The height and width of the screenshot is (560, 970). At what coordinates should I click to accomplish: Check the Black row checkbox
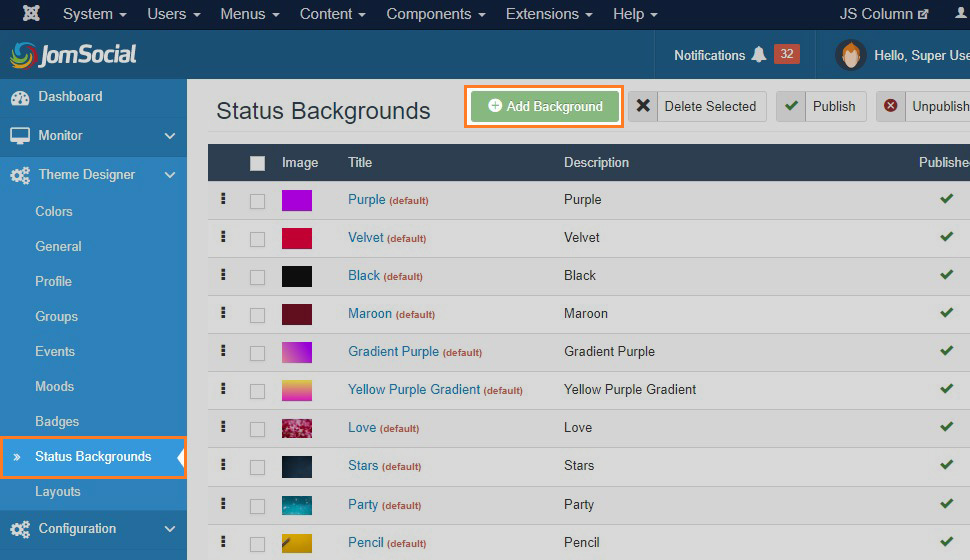(257, 277)
